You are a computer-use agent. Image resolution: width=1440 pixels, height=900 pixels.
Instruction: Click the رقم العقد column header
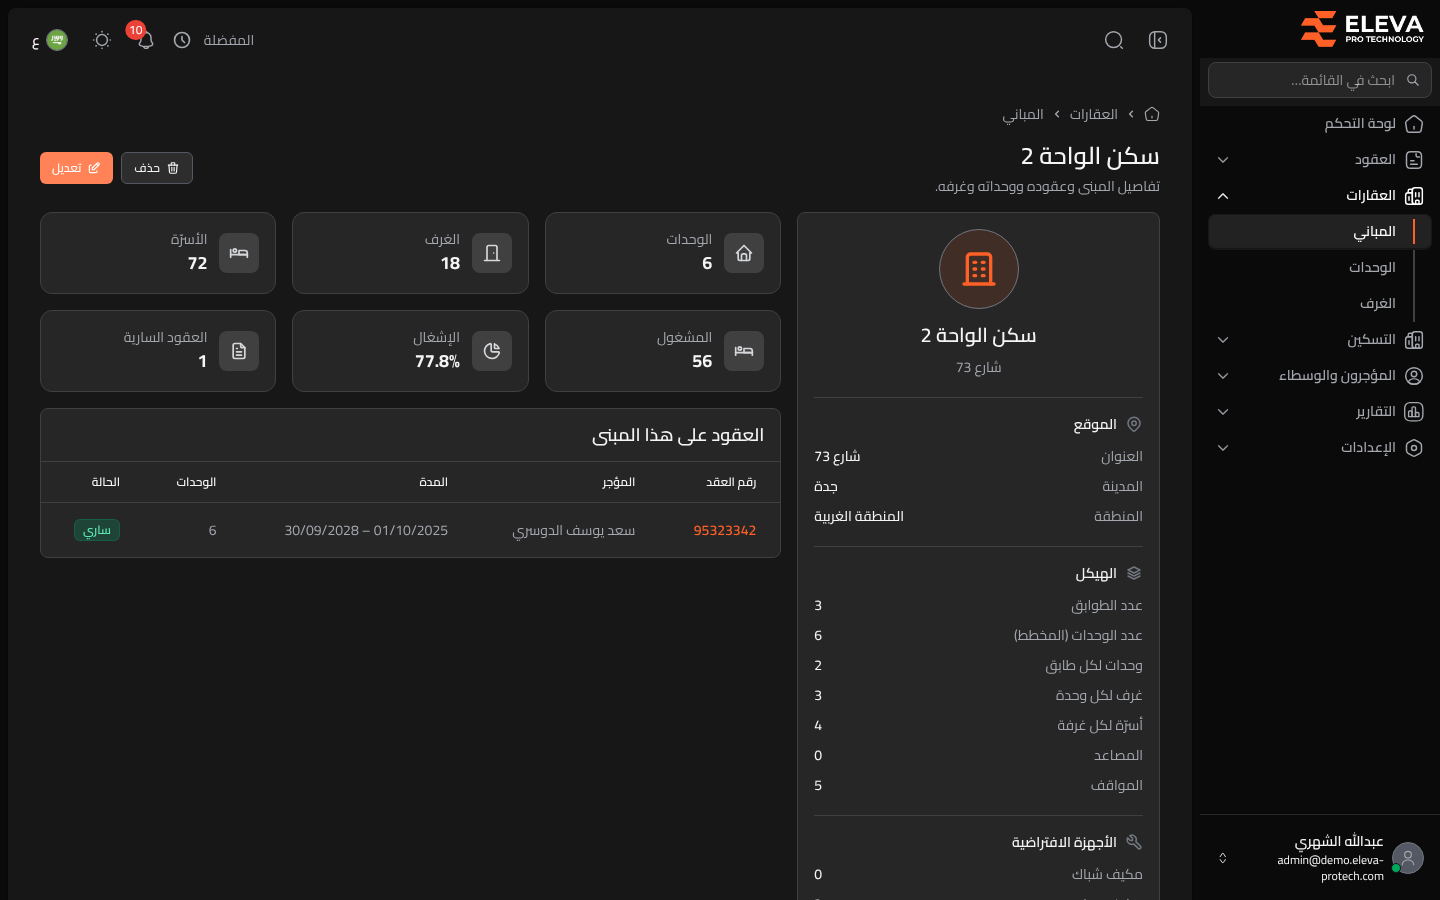(731, 482)
